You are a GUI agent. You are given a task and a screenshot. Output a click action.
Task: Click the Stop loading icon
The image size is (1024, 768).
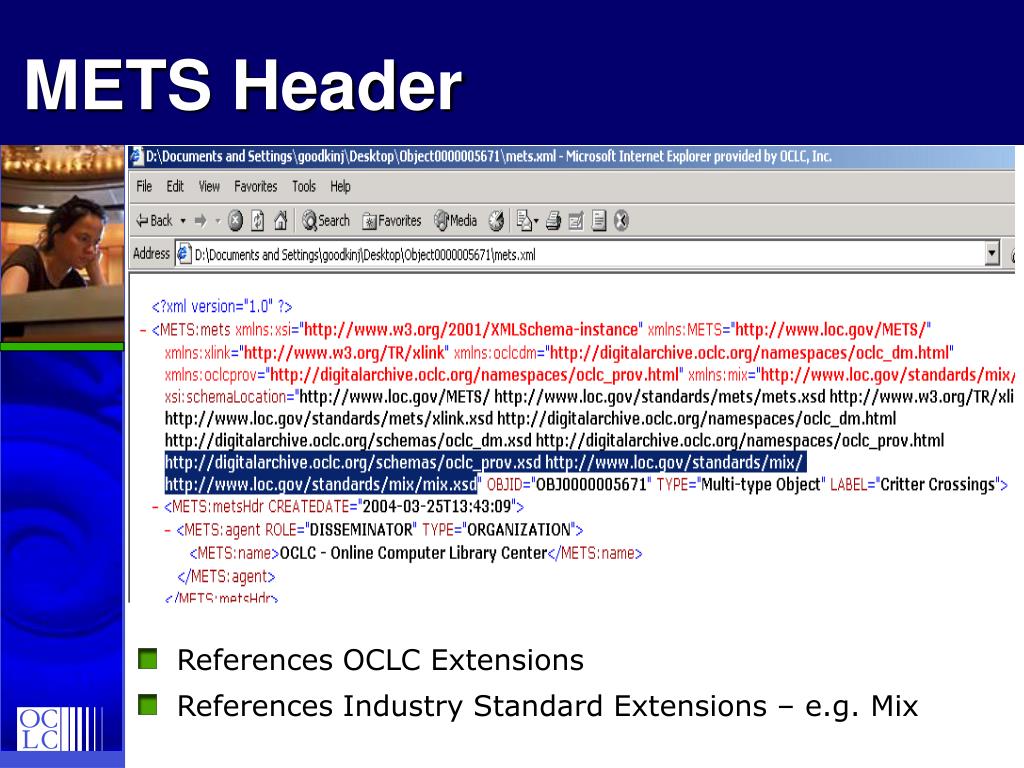point(235,221)
